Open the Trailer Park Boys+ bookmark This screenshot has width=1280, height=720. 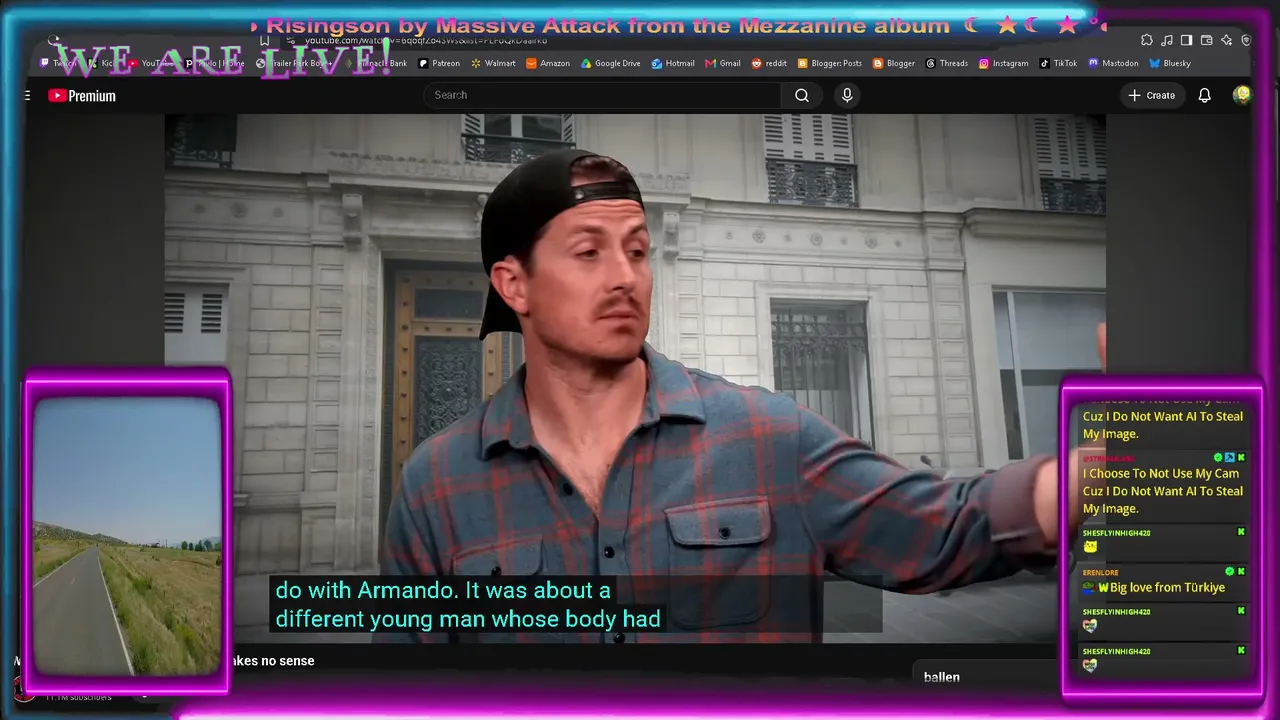click(295, 63)
